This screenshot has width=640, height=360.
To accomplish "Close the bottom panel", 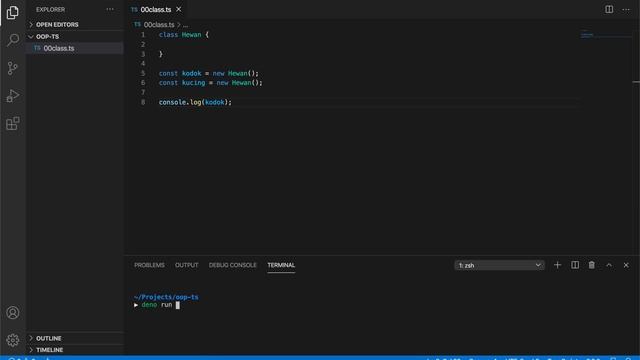I will (626, 265).
